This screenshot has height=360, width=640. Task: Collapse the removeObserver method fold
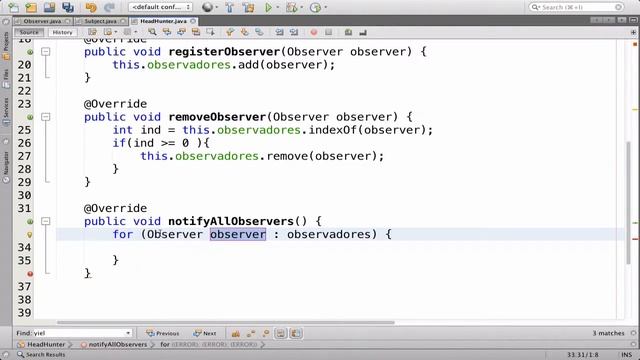46,117
